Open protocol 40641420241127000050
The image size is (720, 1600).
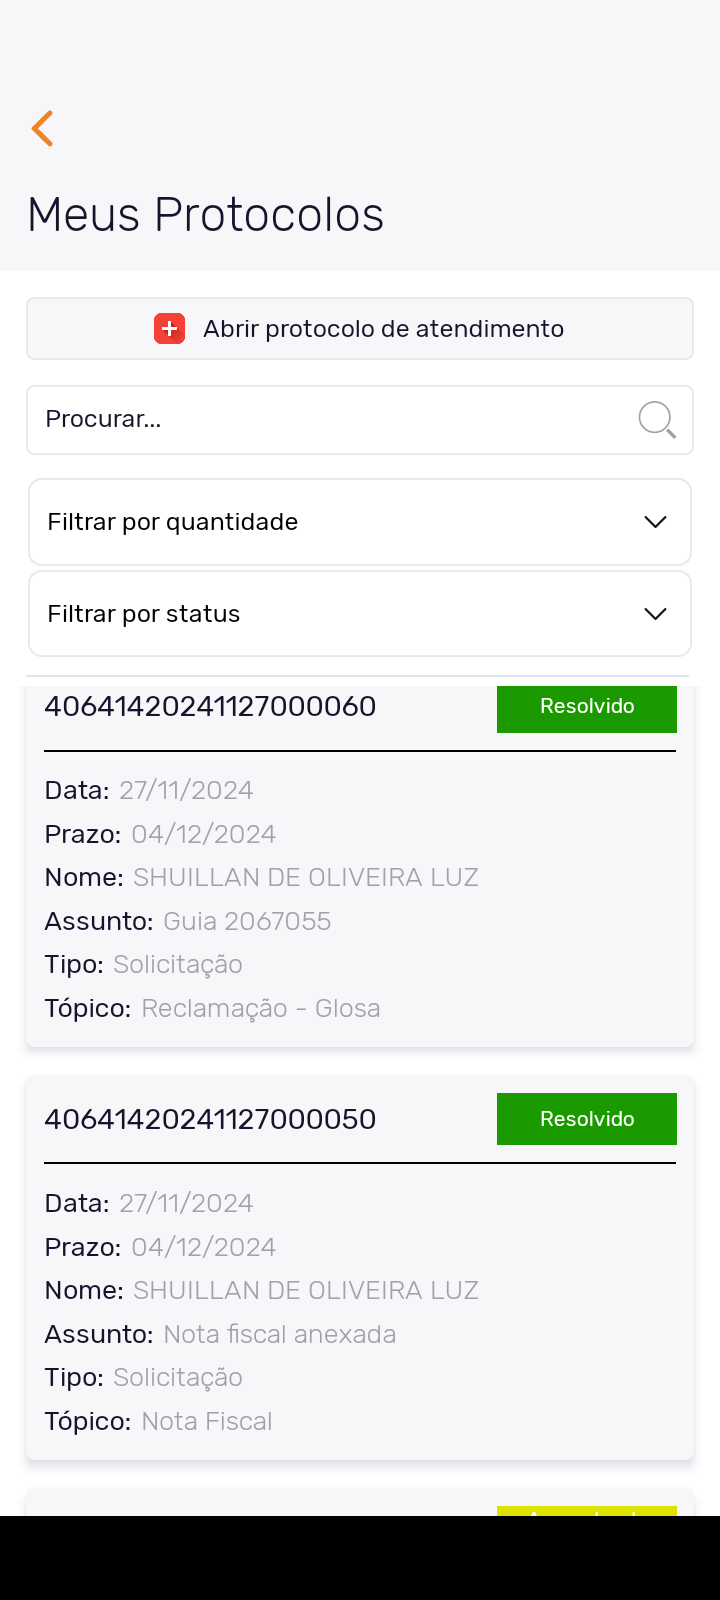[210, 1119]
